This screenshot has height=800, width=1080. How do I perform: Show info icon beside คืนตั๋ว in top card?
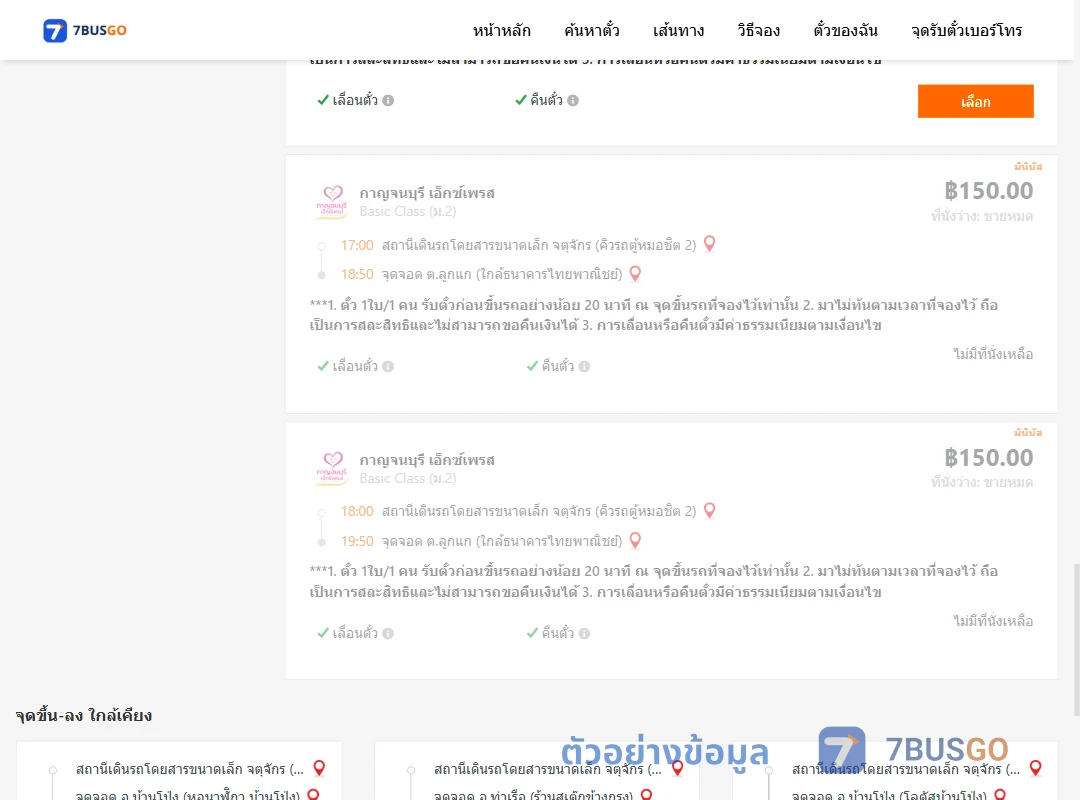[x=573, y=101]
